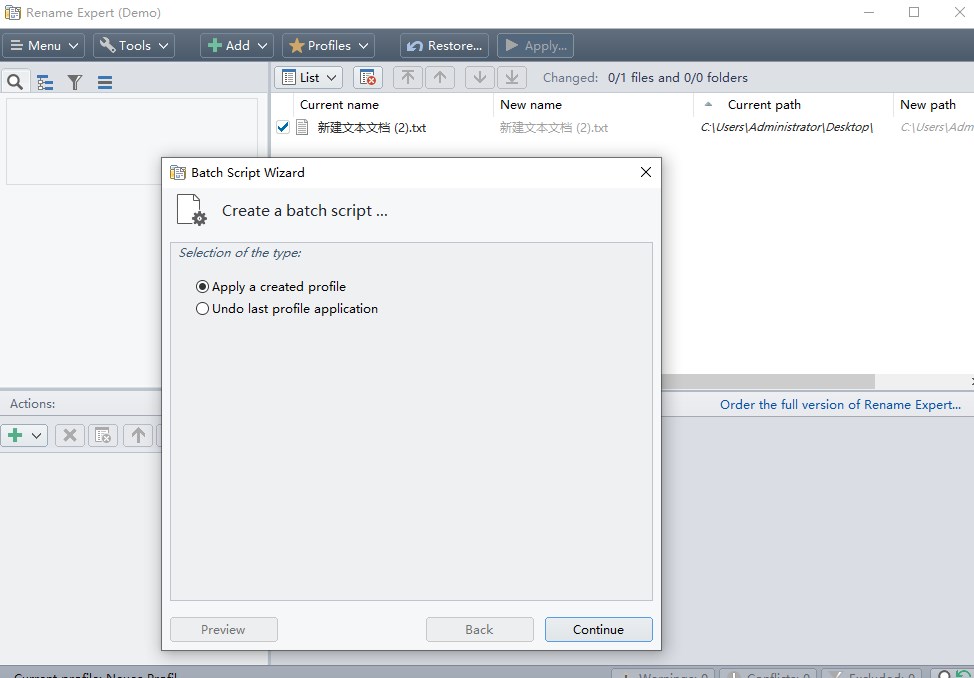Open the list lines tab in left panel
974x678 pixels.
pyautogui.click(x=105, y=82)
